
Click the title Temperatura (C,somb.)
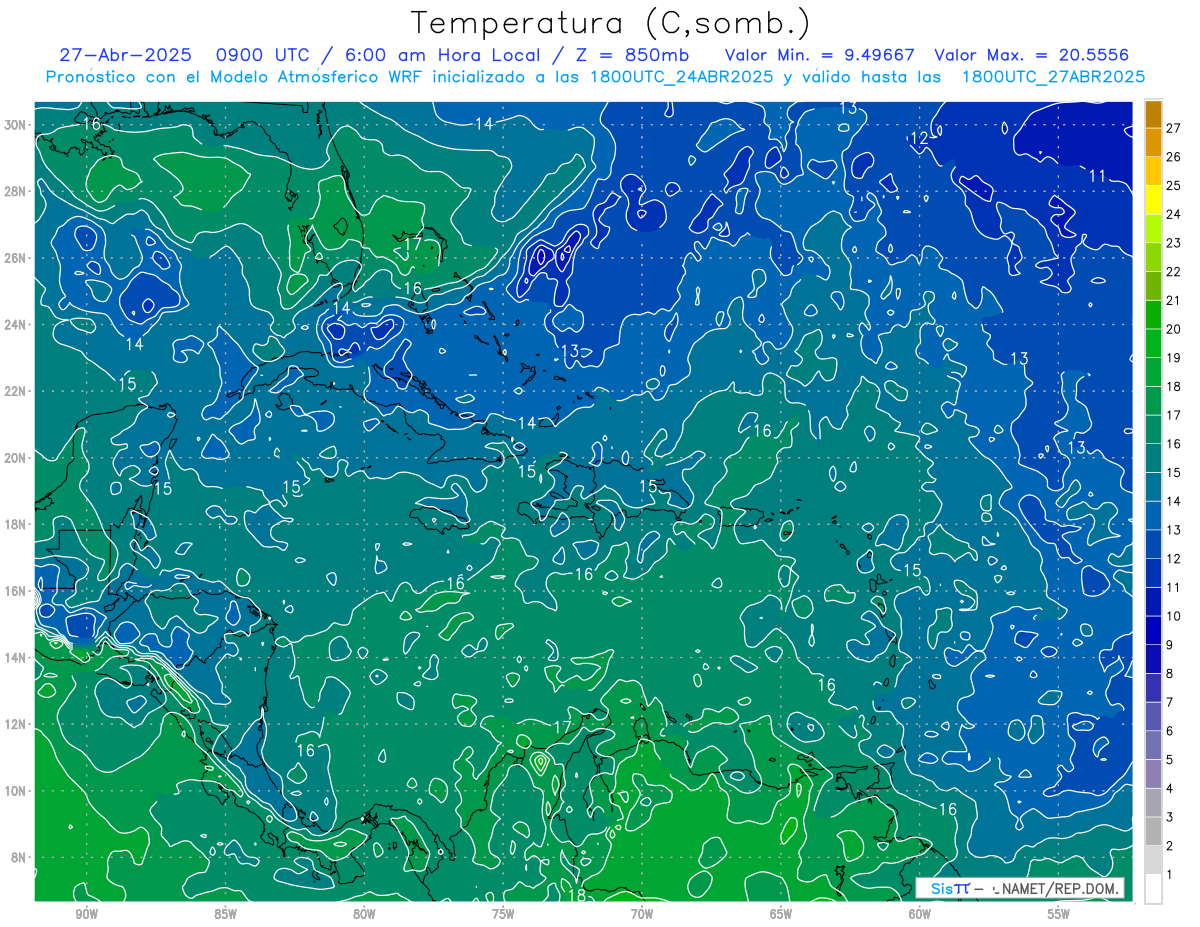(x=611, y=23)
